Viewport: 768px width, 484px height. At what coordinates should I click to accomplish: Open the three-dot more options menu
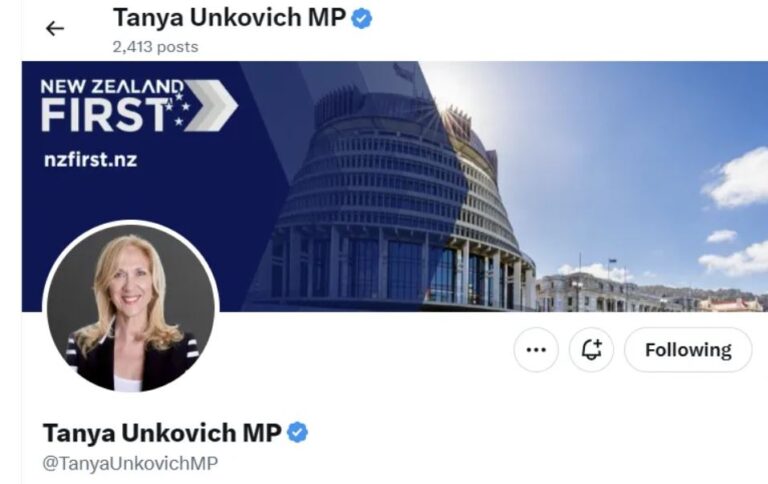[x=536, y=350]
